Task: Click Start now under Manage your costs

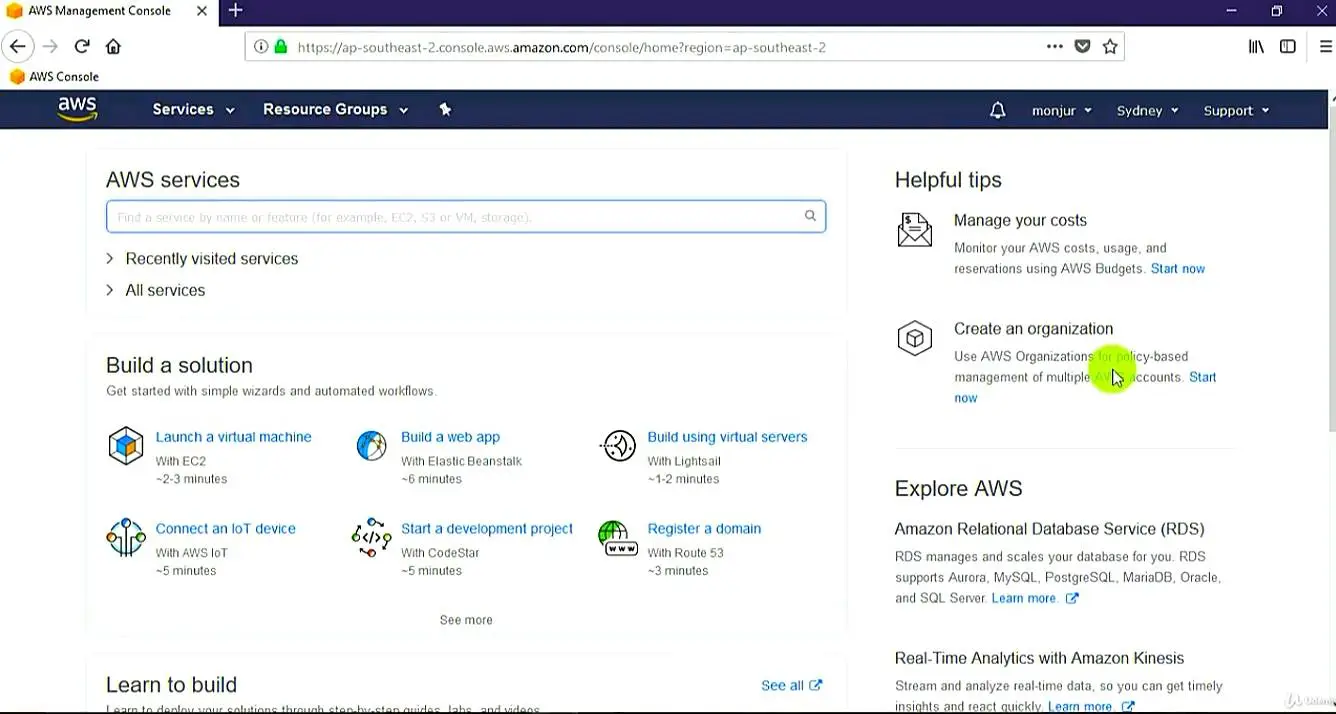Action: [1177, 269]
